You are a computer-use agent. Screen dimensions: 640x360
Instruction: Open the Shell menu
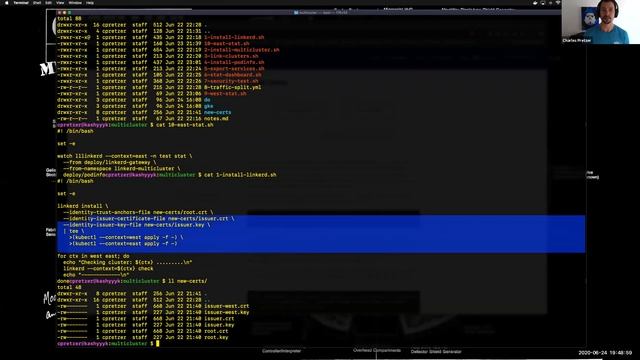point(37,2)
